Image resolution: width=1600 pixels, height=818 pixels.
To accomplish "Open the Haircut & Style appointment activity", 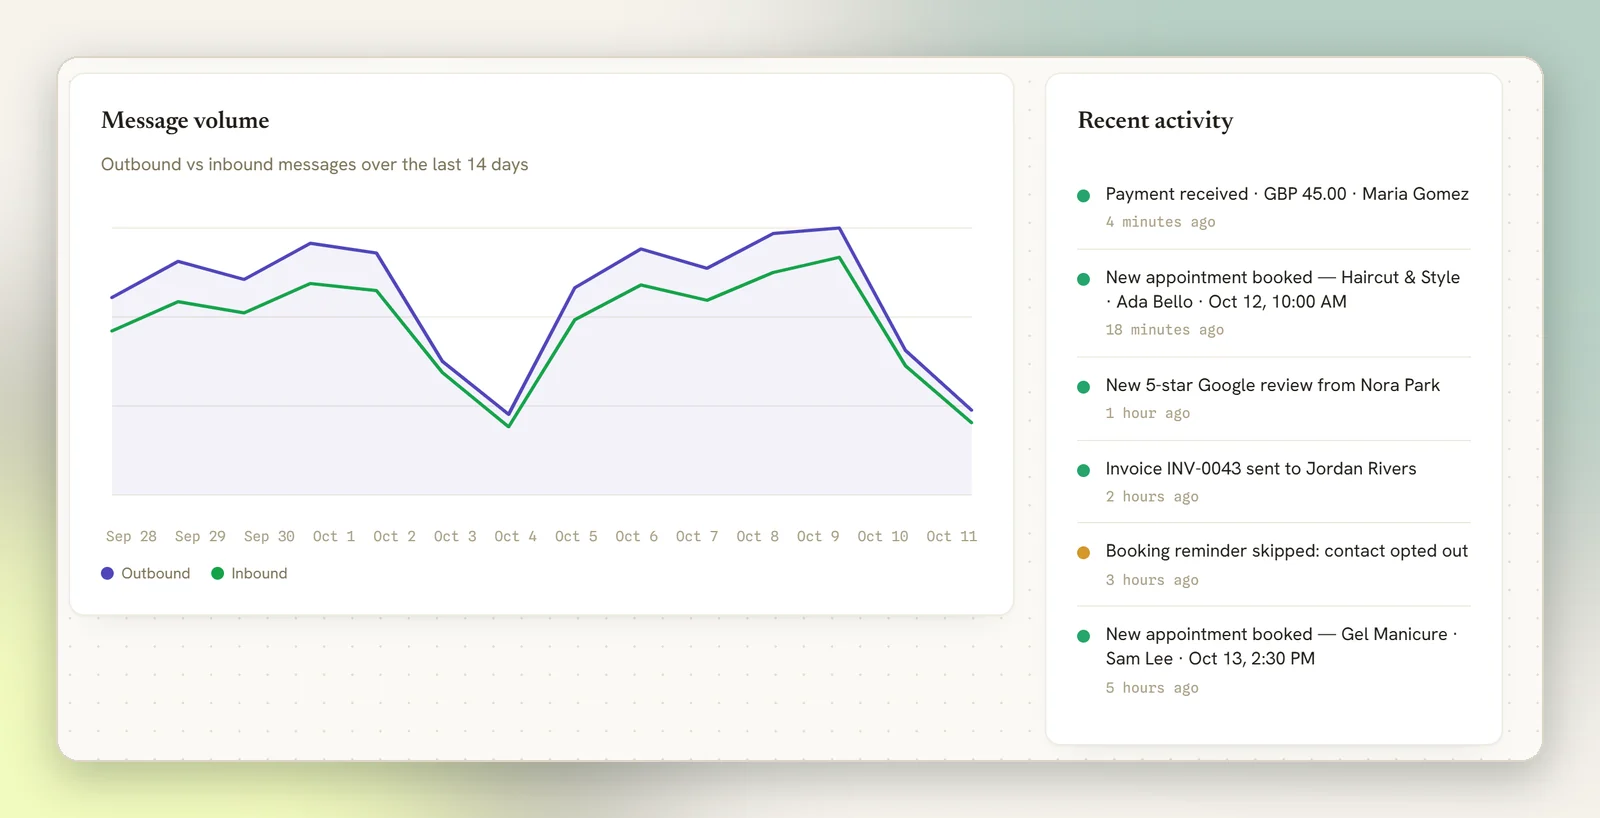I will click(1274, 303).
